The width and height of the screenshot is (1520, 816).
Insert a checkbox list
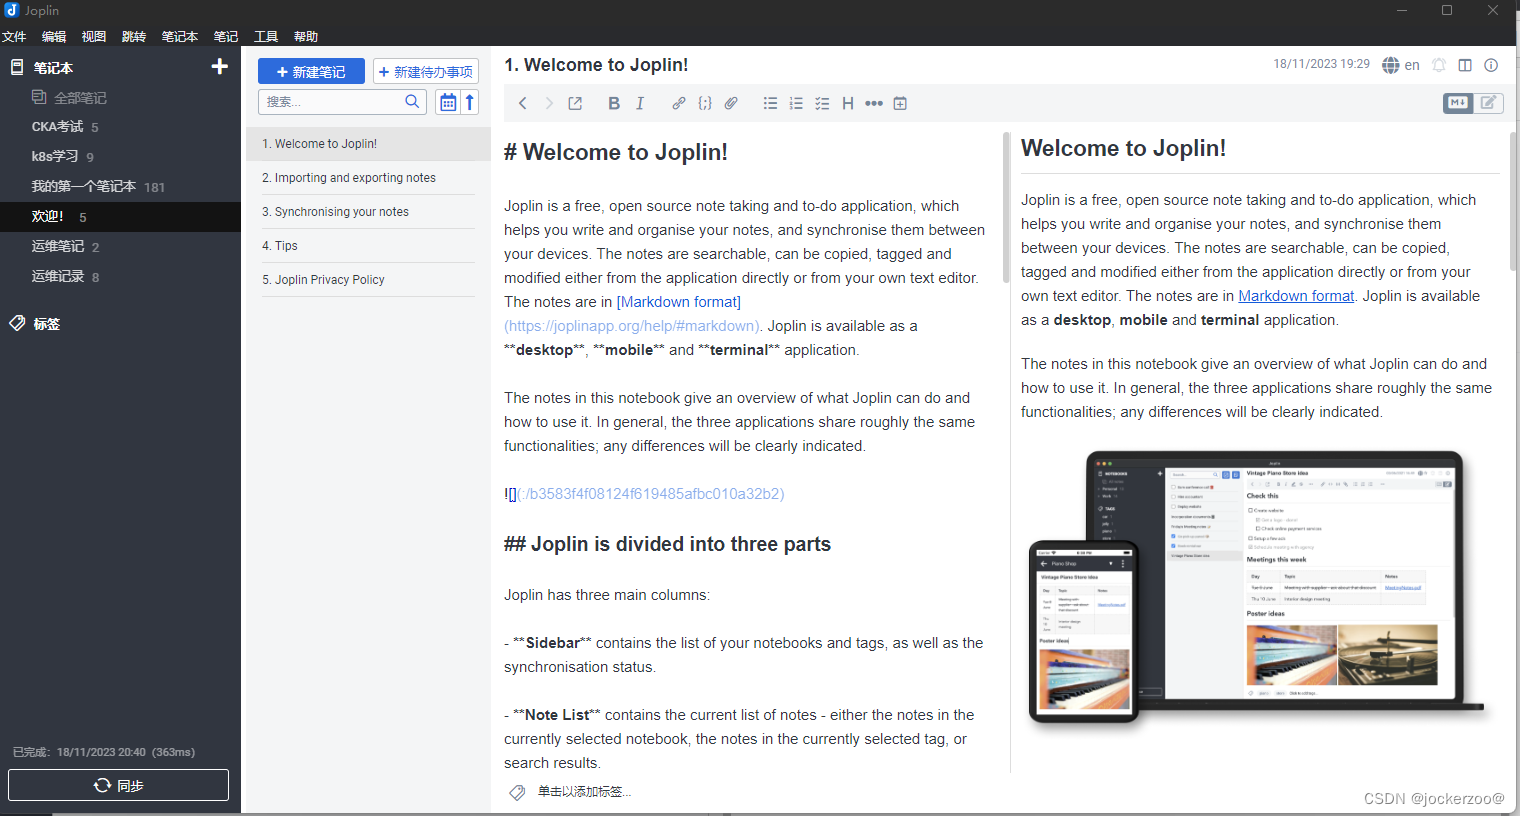[x=822, y=103]
